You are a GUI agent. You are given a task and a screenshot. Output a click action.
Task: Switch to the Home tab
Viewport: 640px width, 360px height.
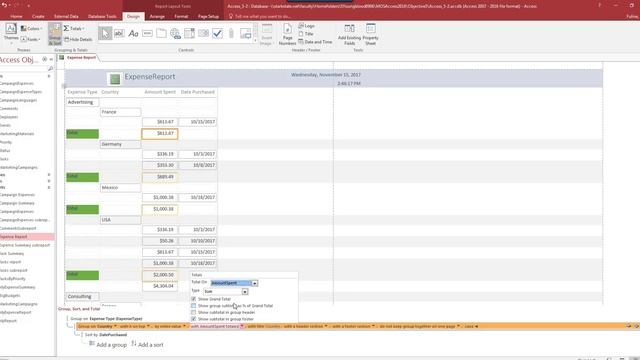[x=16, y=16]
